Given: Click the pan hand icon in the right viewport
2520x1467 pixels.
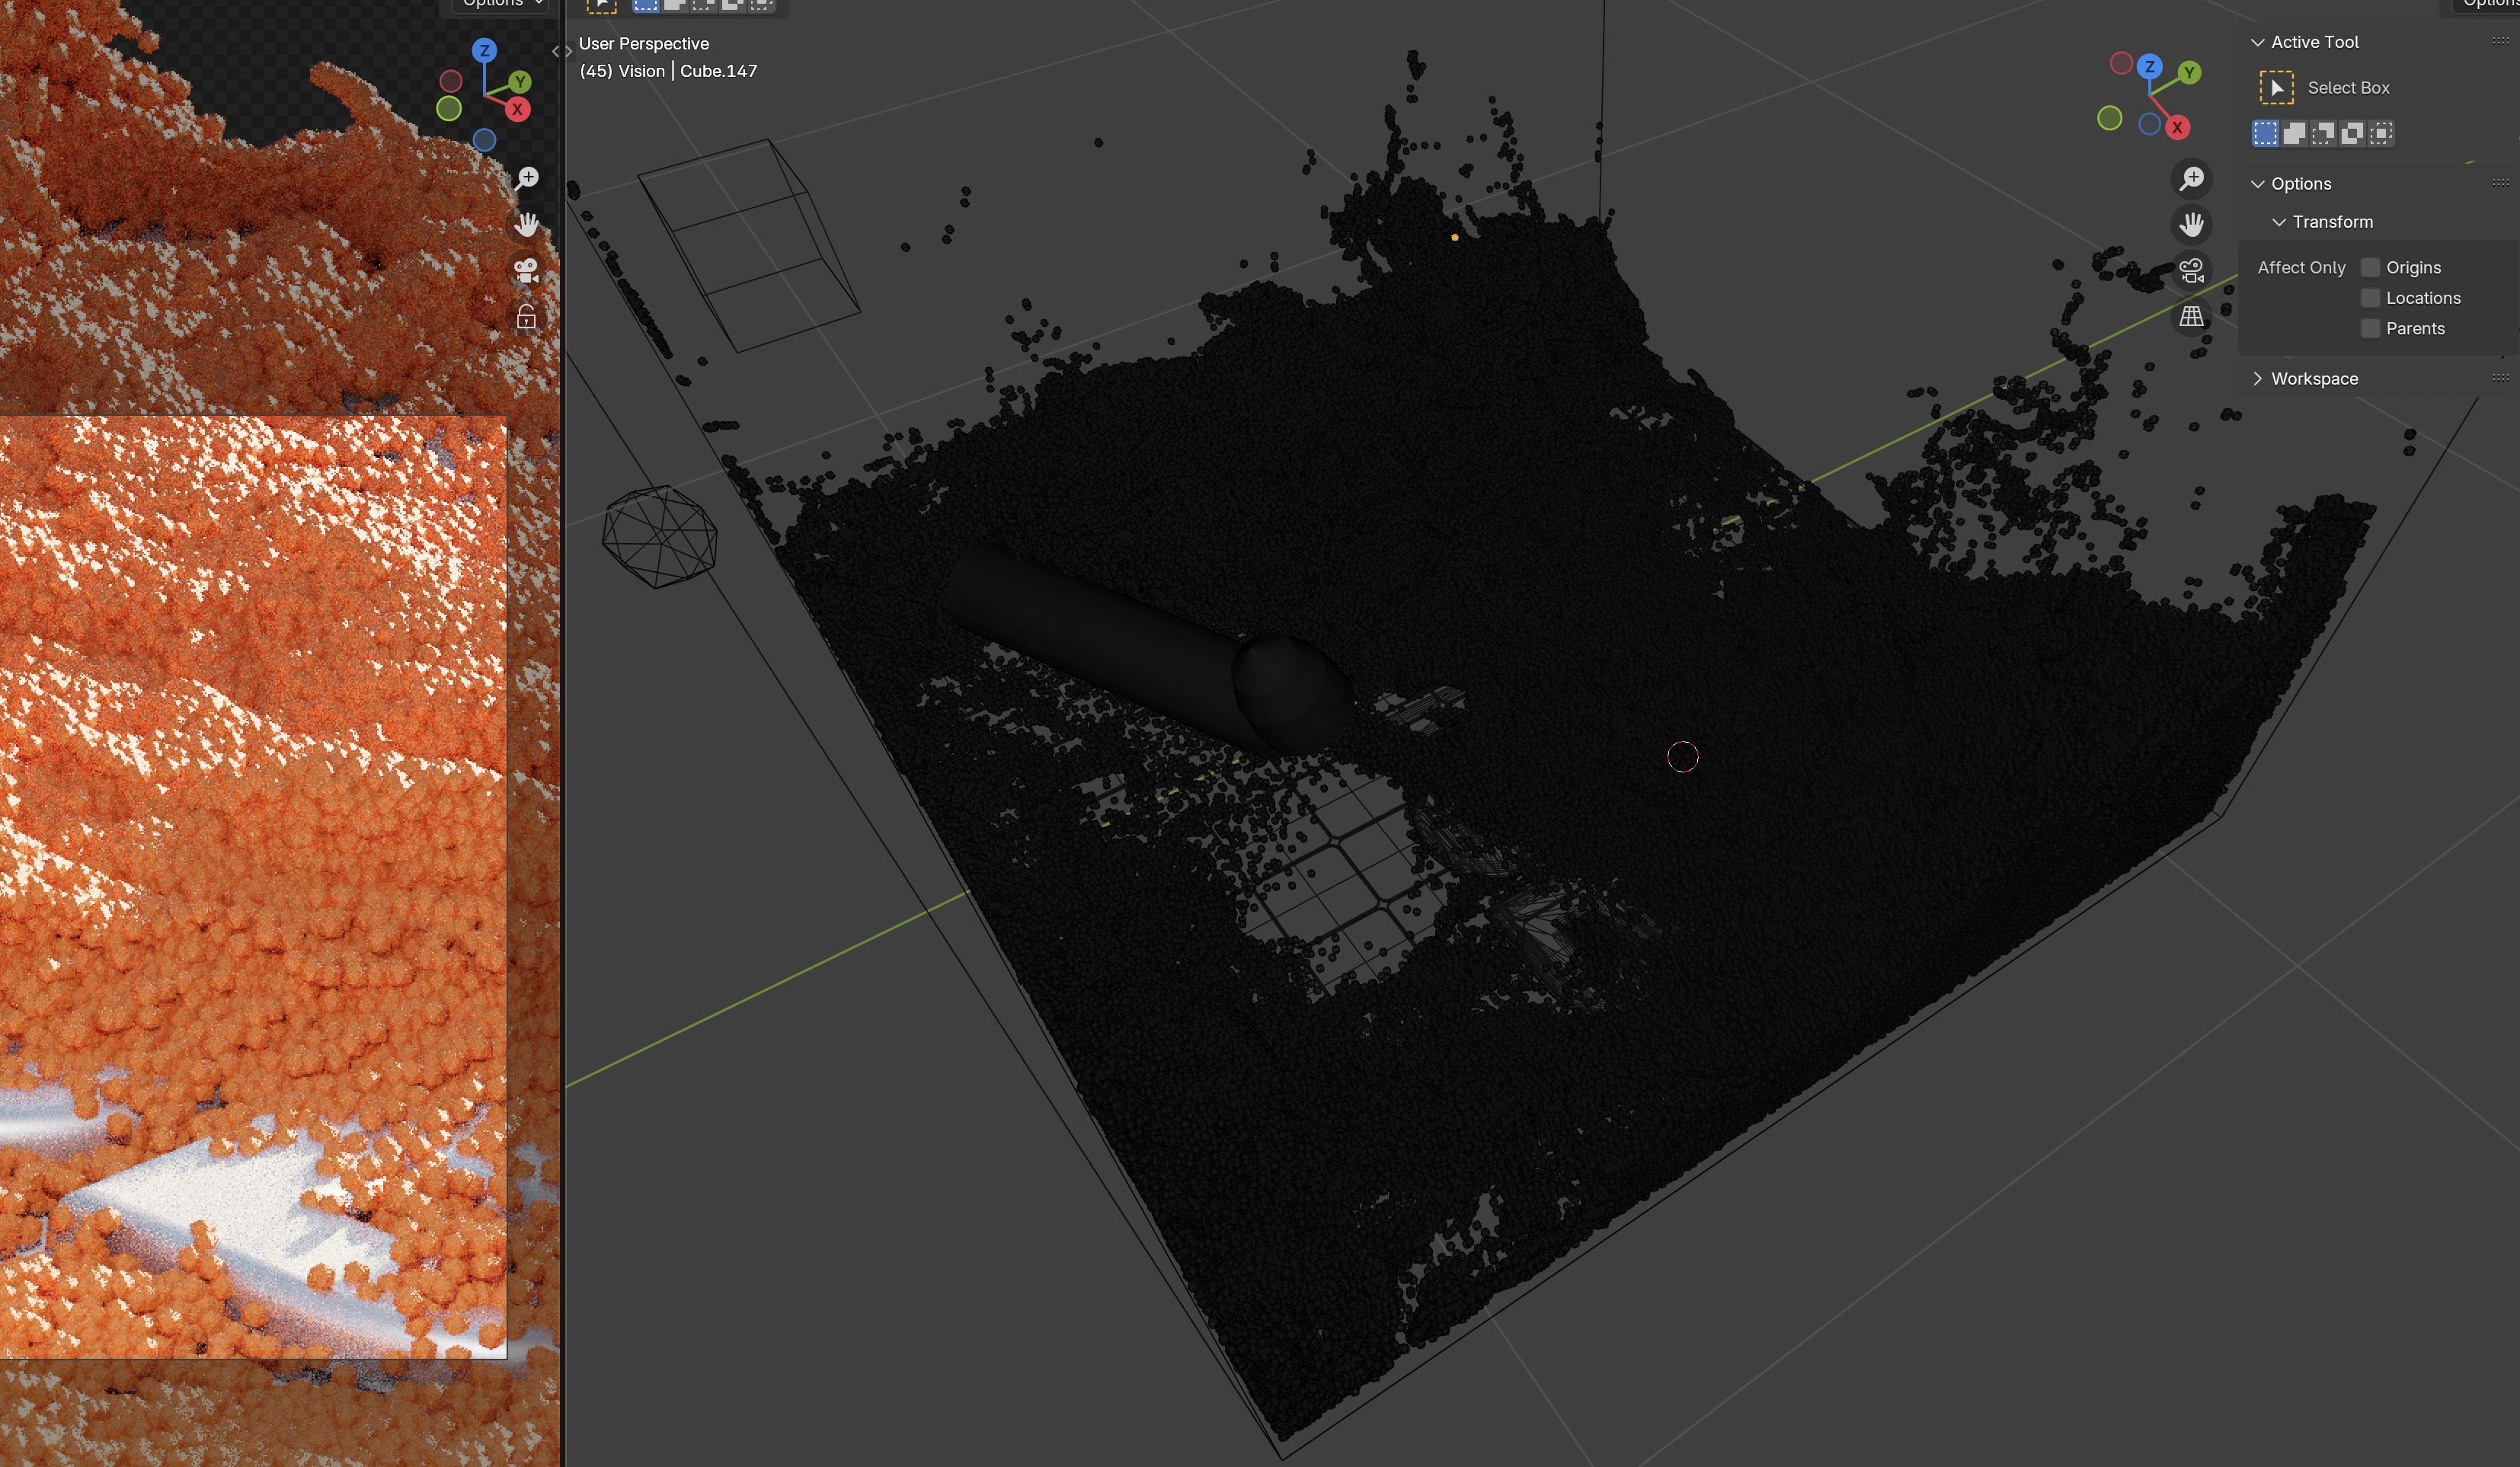Looking at the screenshot, I should point(2191,224).
